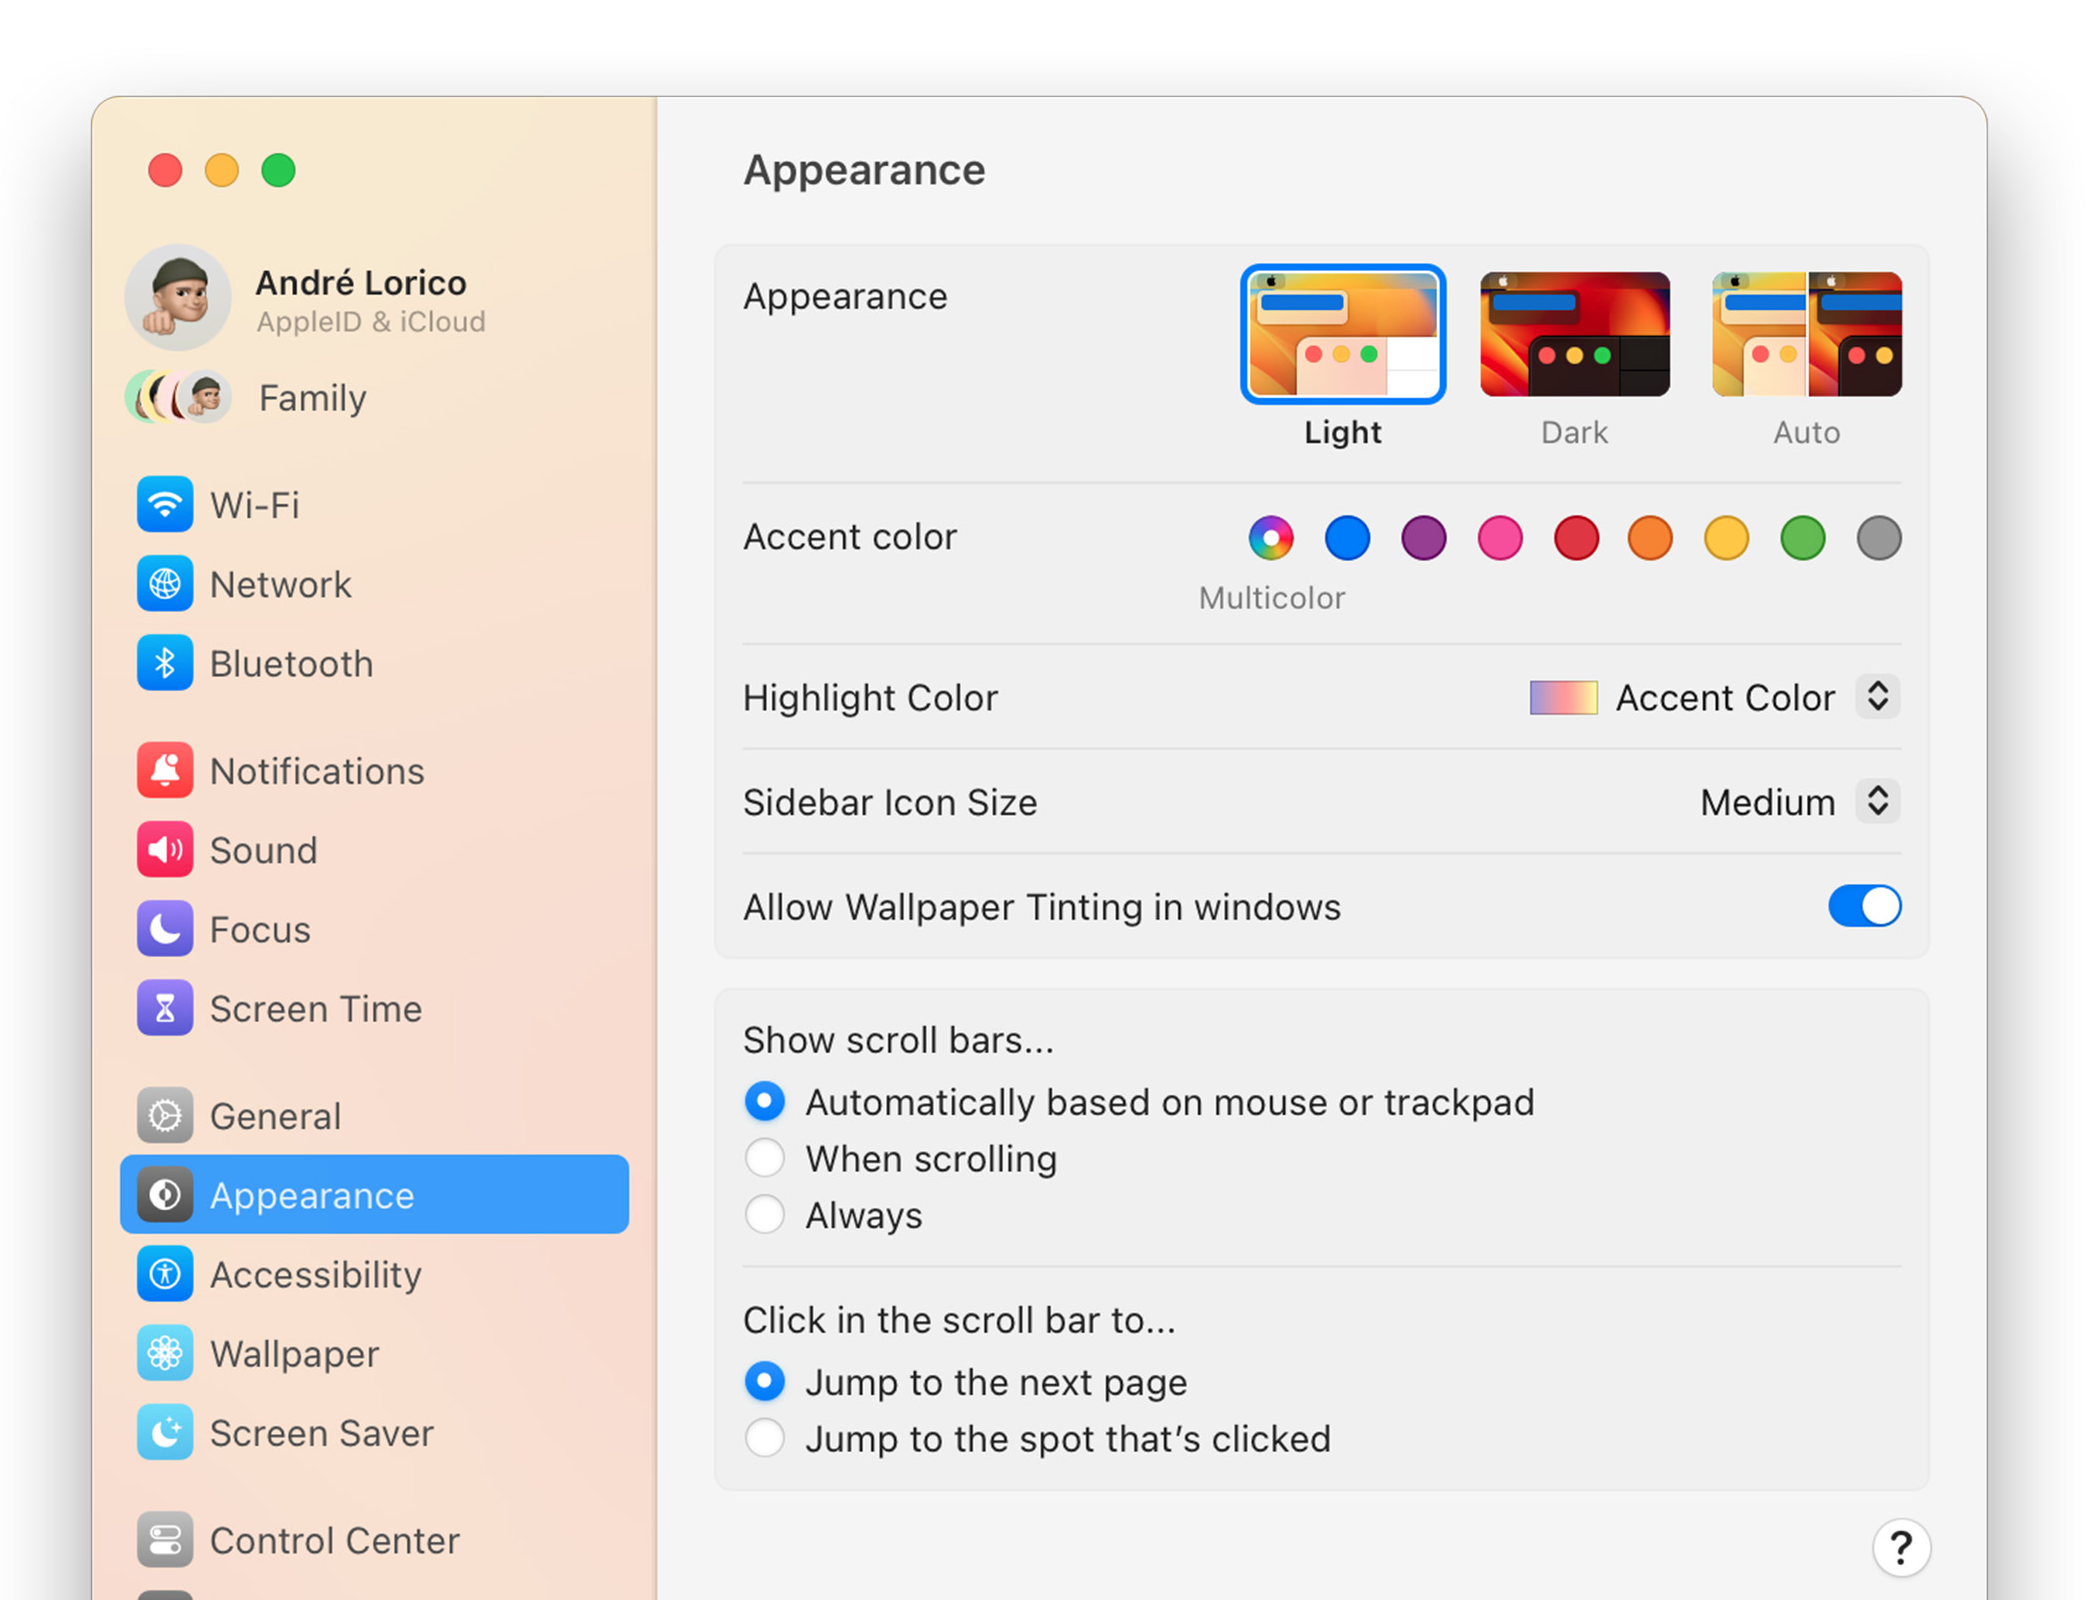Viewport: 2098px width, 1600px height.
Task: Open the Wi-Fi settings icon
Action: [x=165, y=505]
